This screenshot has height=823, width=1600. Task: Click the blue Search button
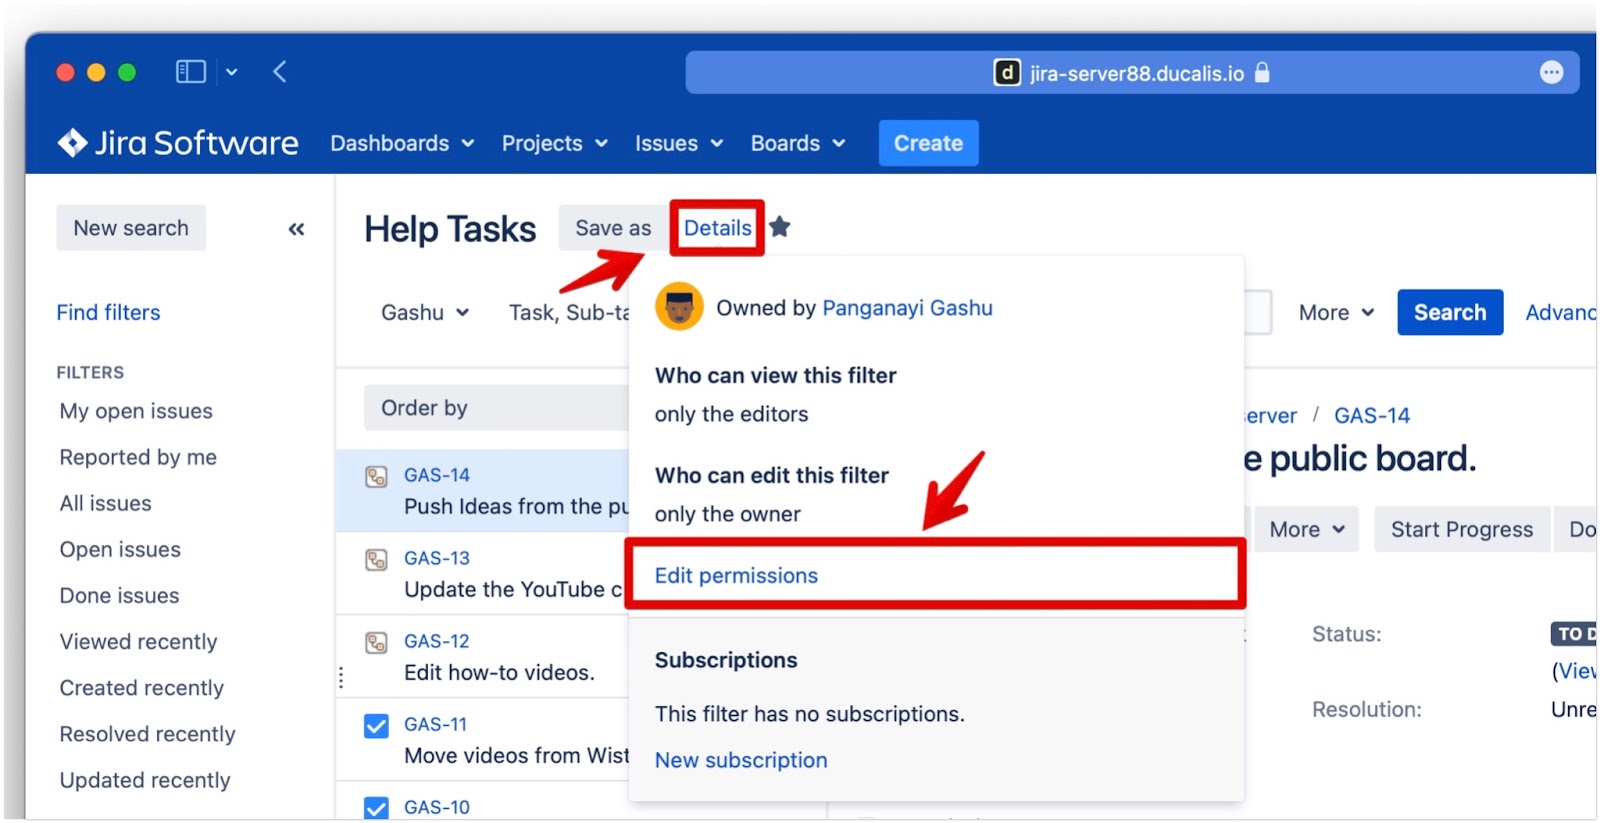click(1450, 312)
